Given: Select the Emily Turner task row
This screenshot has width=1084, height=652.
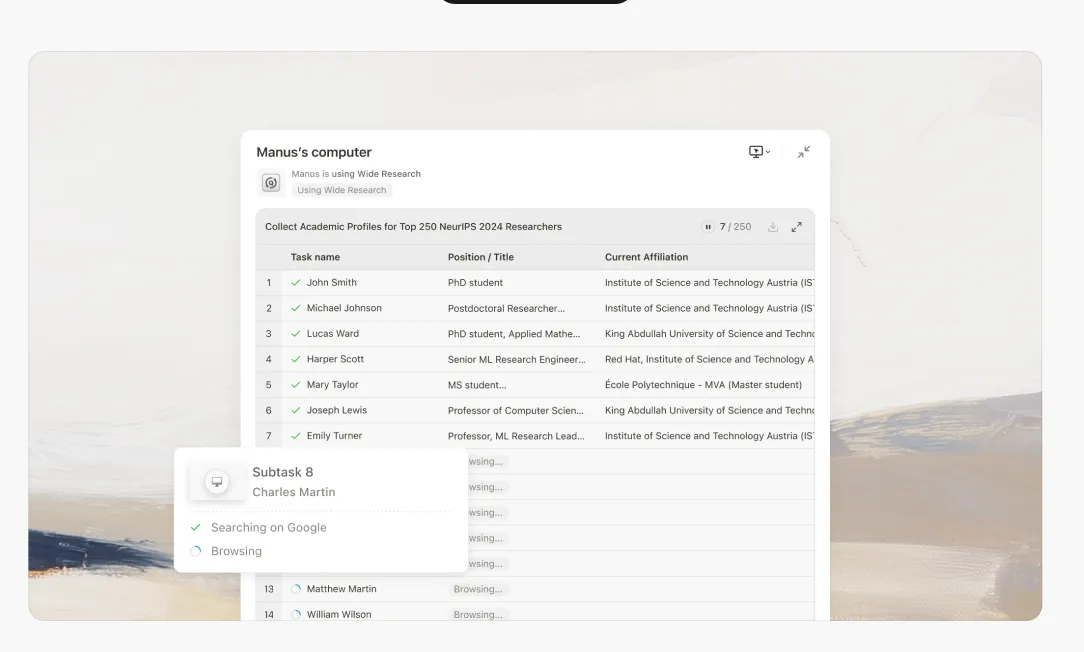Looking at the screenshot, I should (x=334, y=436).
